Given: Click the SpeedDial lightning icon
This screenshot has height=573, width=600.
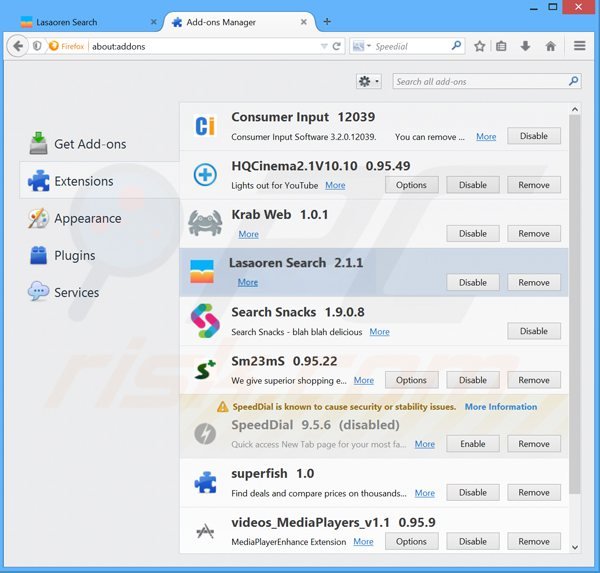Looking at the screenshot, I should point(205,434).
